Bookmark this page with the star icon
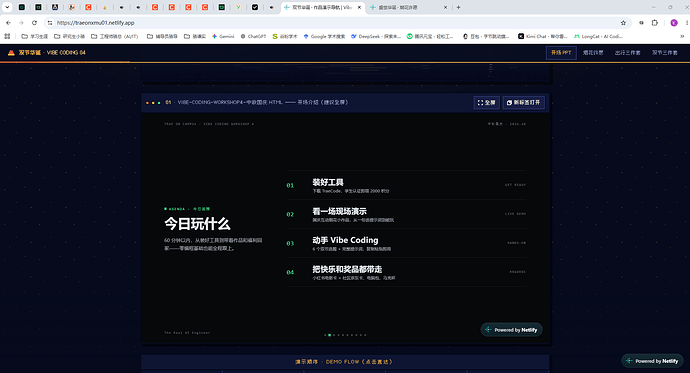 point(623,22)
